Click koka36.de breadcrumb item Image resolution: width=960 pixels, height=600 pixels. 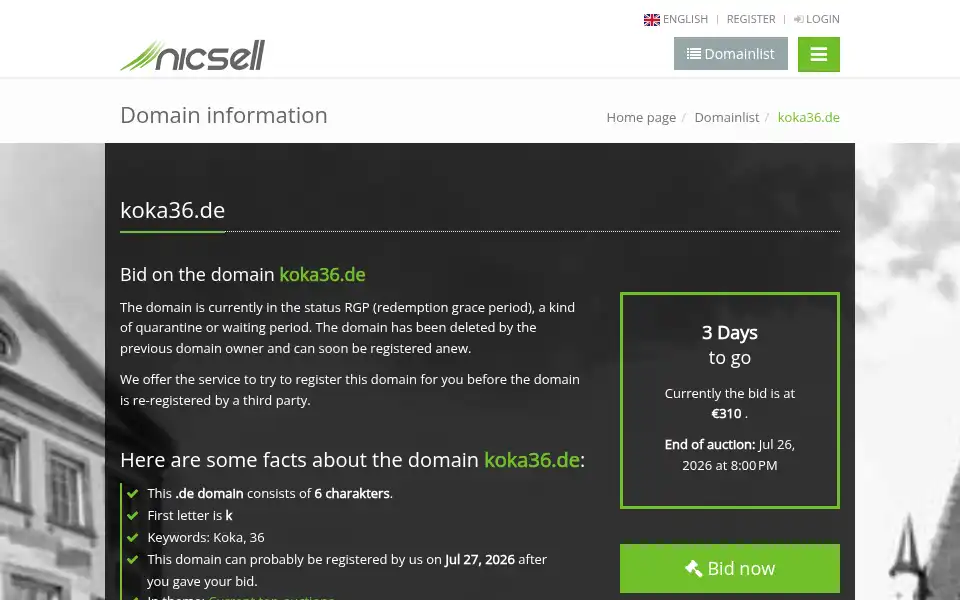click(808, 117)
